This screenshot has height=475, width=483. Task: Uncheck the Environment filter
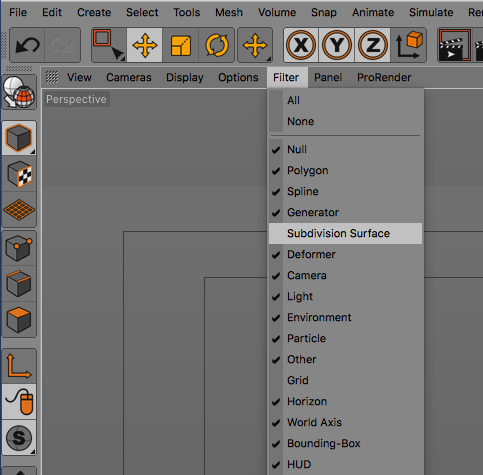pyautogui.click(x=345, y=317)
